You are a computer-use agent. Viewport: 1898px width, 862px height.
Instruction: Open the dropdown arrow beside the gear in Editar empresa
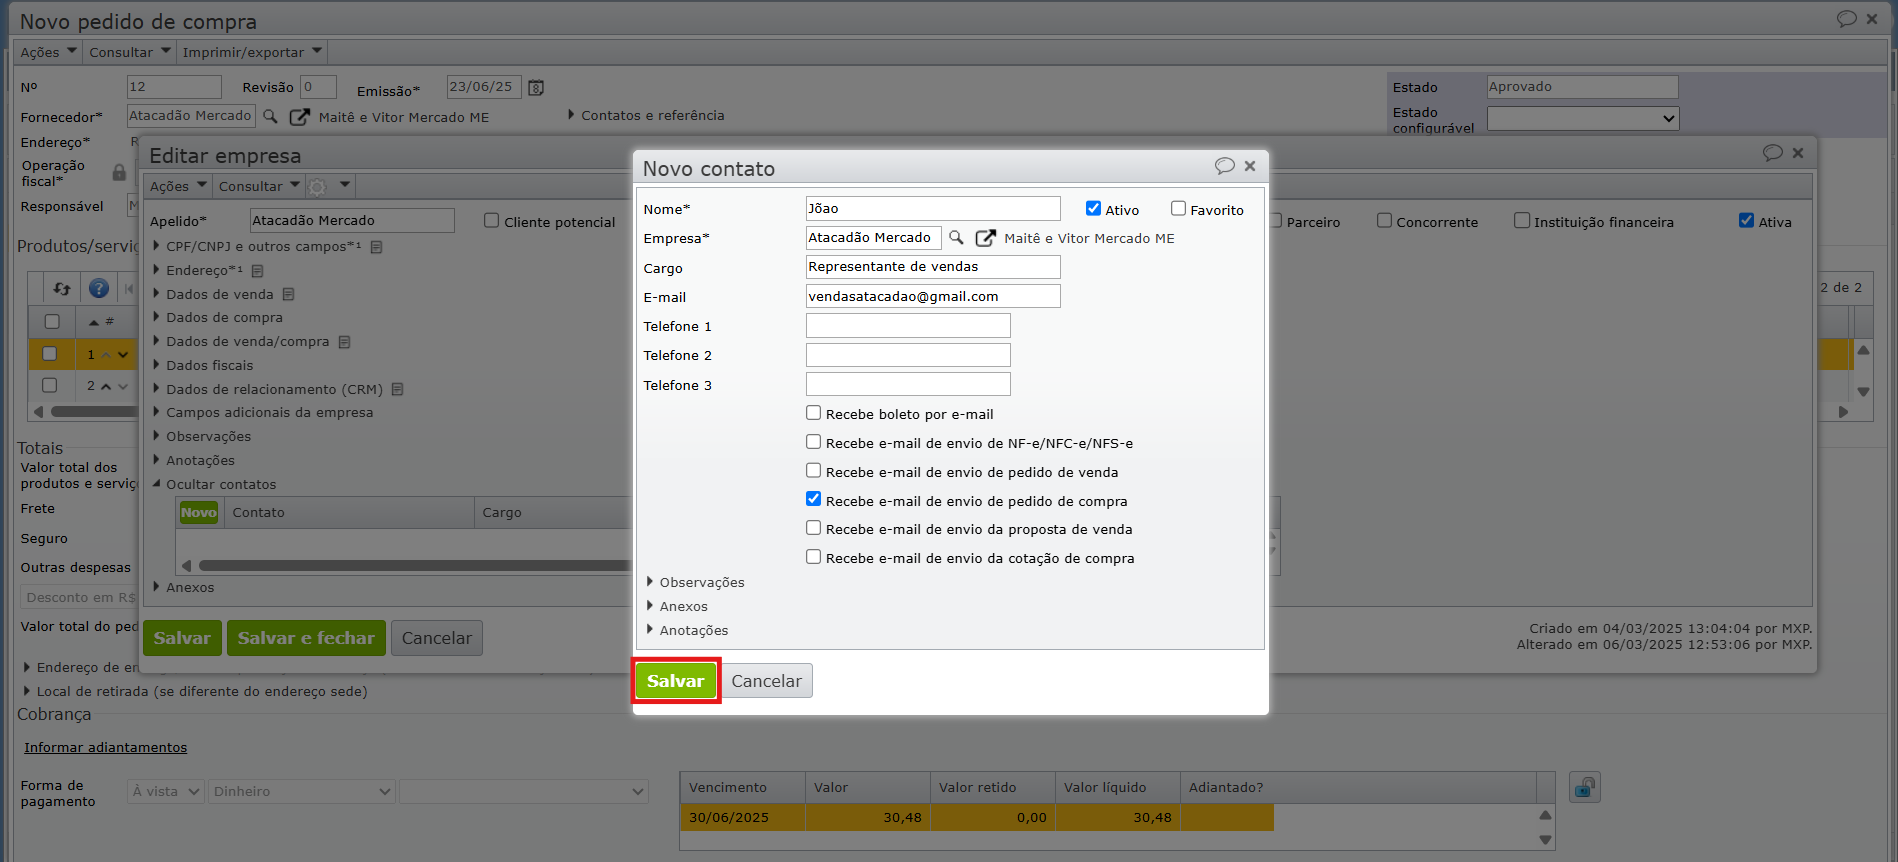coord(345,185)
